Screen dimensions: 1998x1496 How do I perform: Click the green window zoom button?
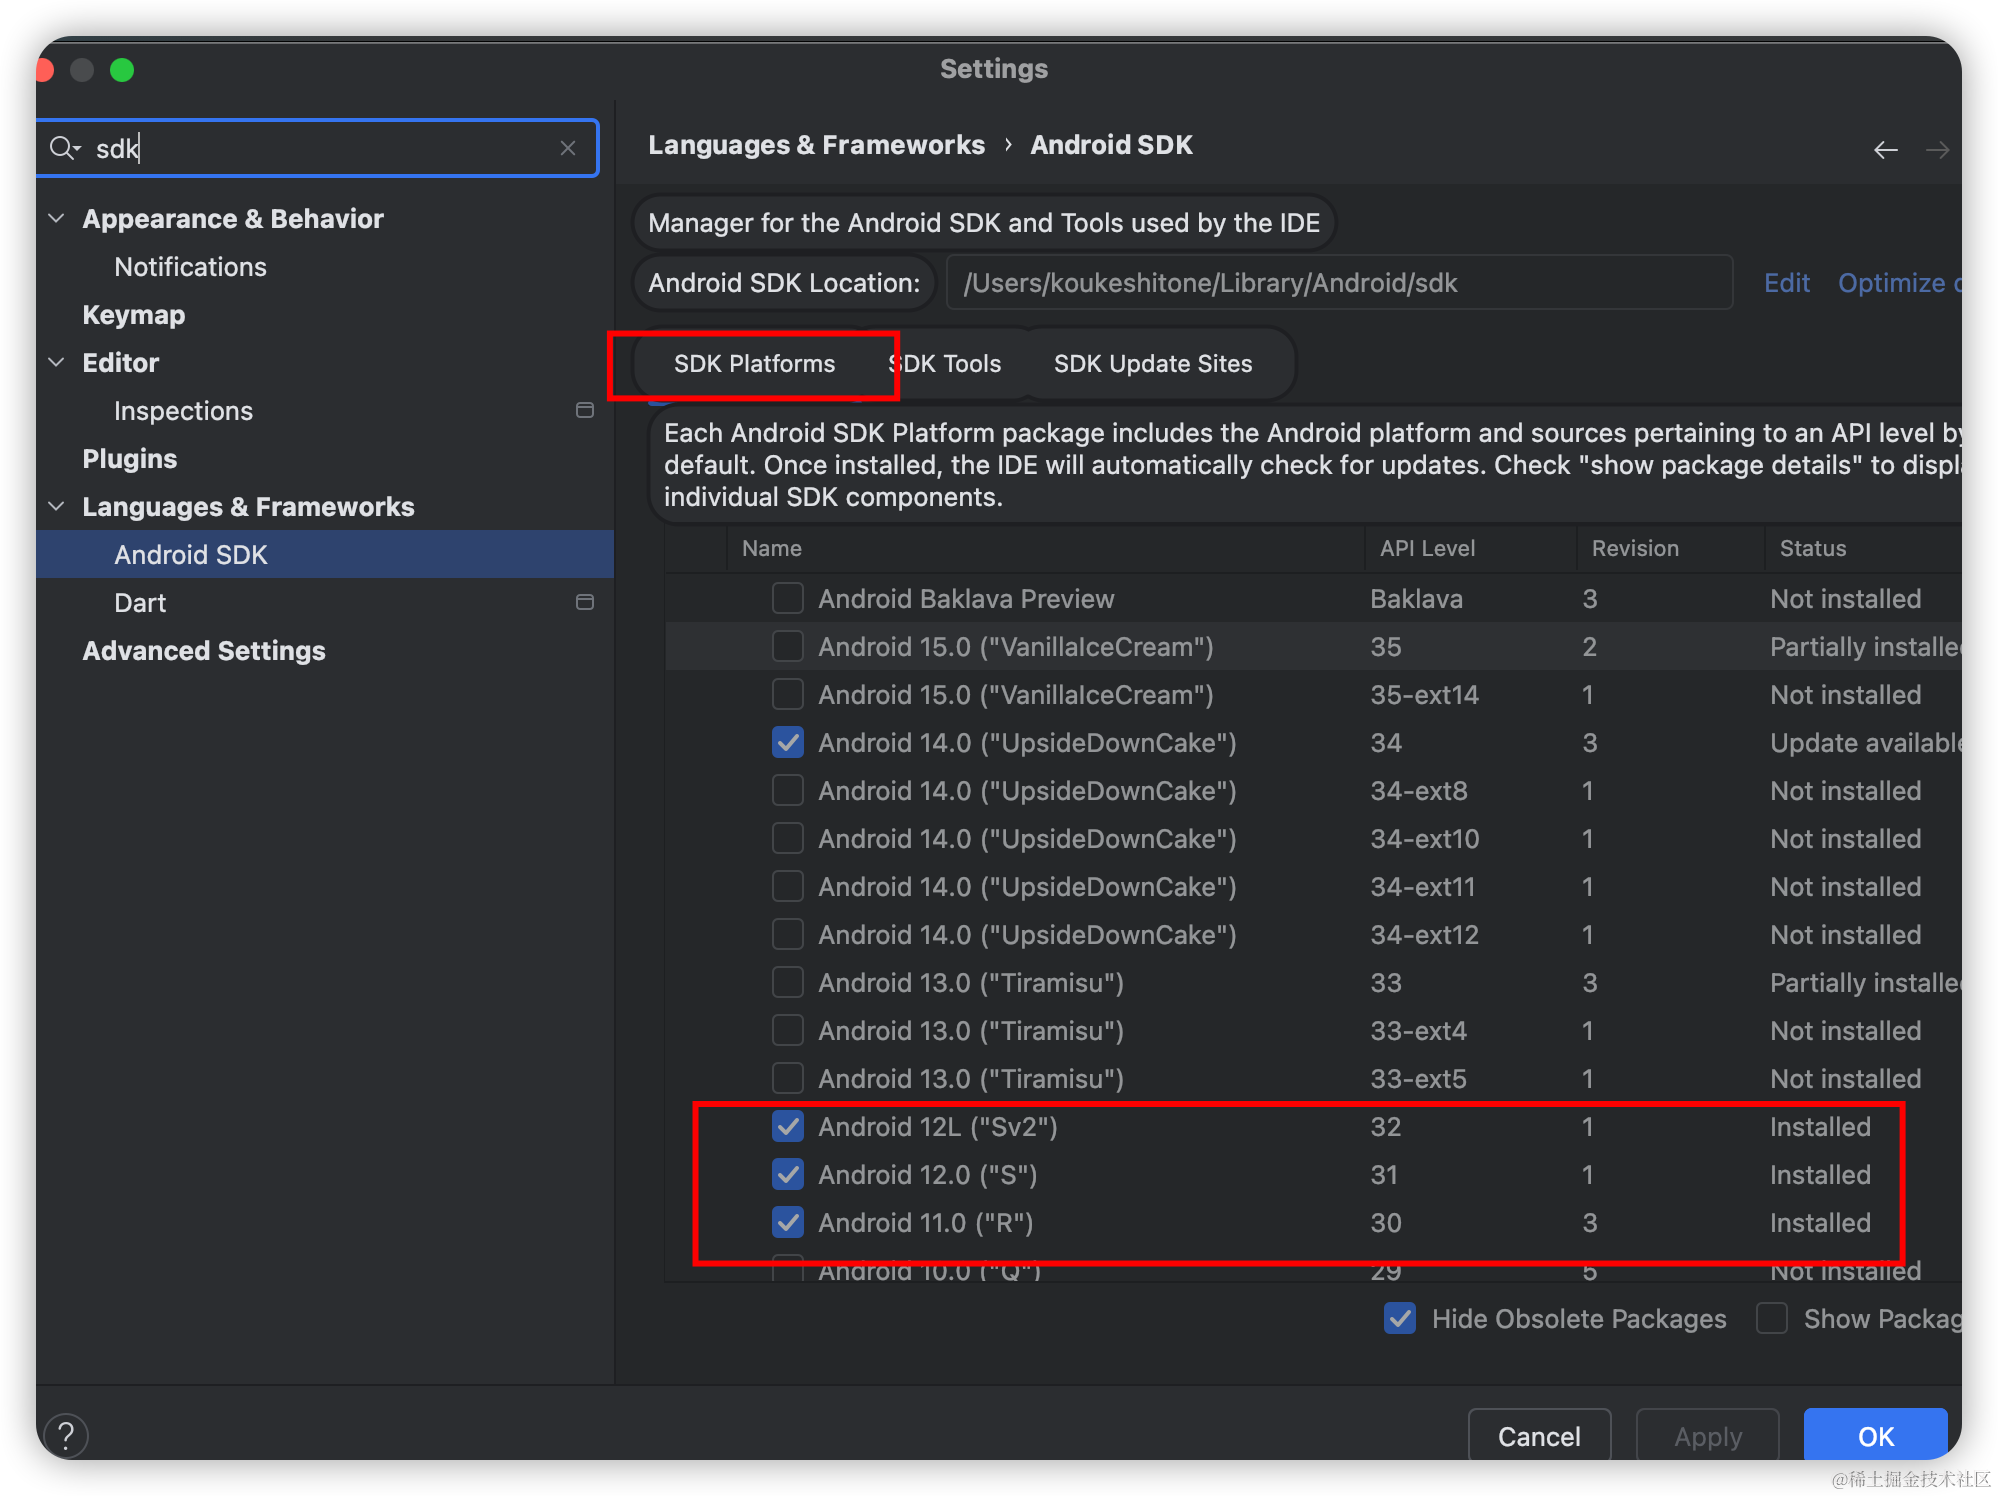click(x=122, y=70)
